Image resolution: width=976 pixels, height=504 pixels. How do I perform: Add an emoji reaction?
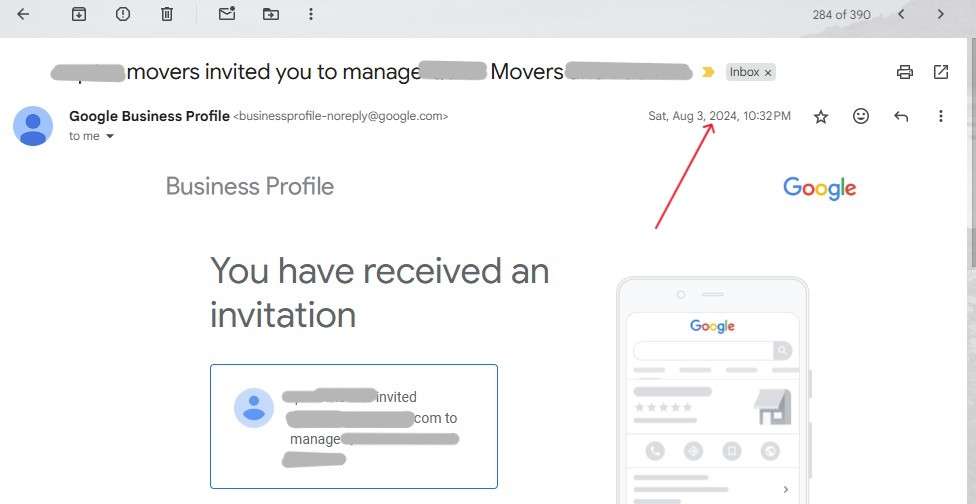coord(861,116)
